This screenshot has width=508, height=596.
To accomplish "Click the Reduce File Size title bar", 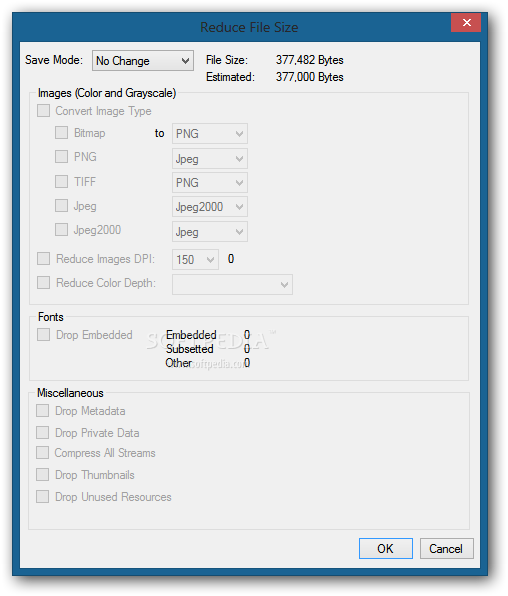I will (x=249, y=27).
